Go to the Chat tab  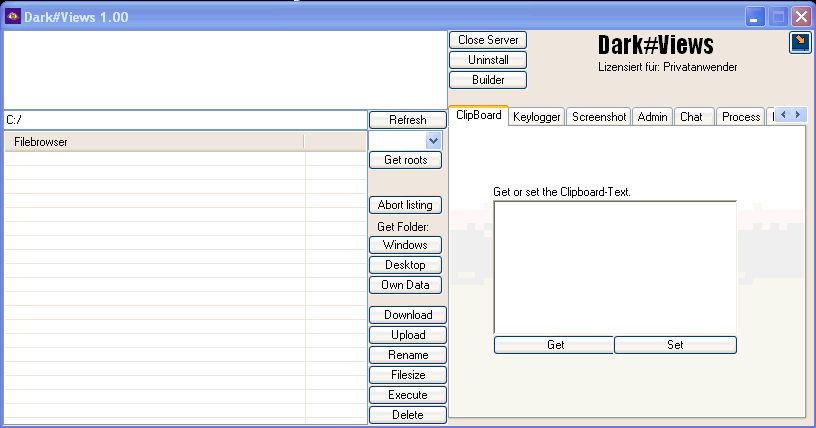point(691,117)
